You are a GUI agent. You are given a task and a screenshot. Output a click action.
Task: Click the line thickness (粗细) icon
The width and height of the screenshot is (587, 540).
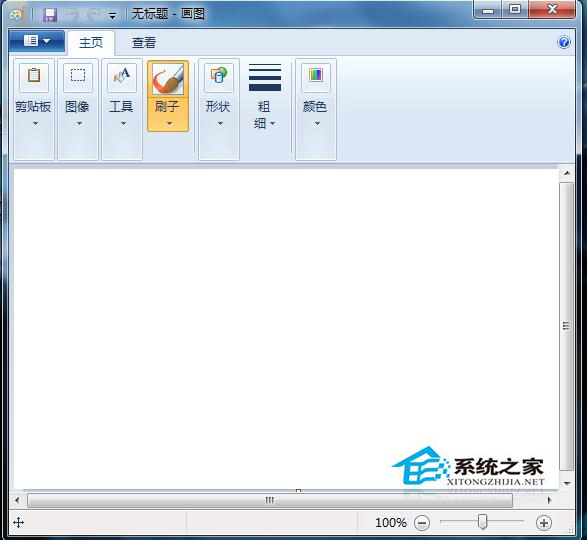point(265,78)
